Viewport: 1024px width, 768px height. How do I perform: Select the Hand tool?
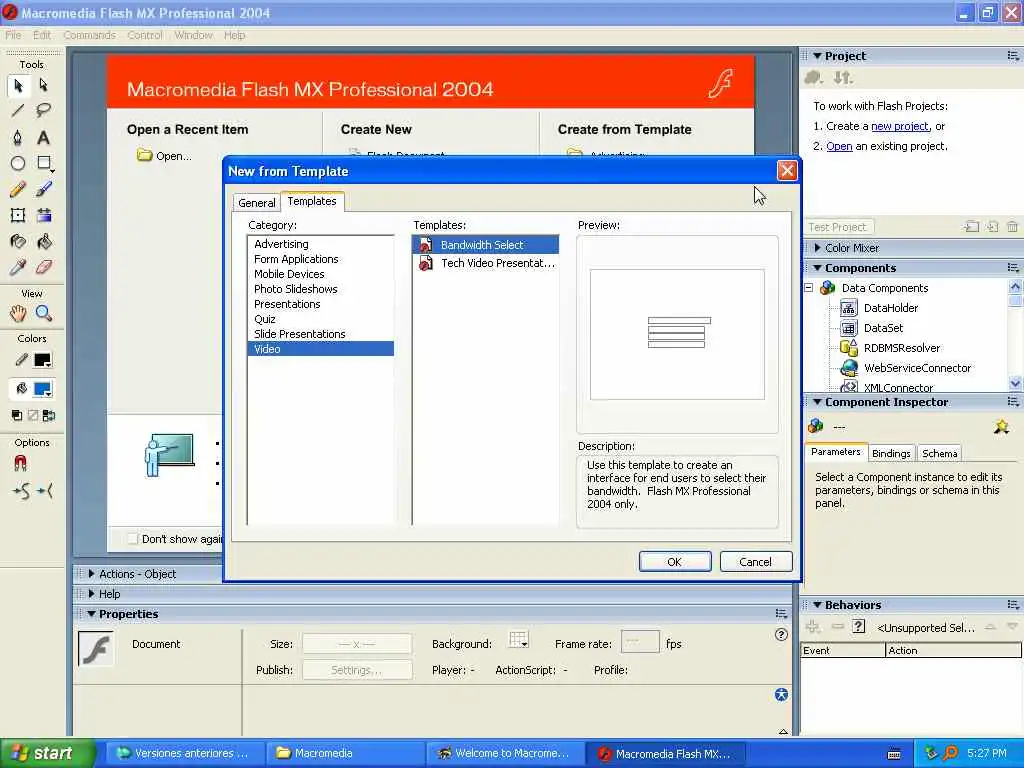(18, 313)
